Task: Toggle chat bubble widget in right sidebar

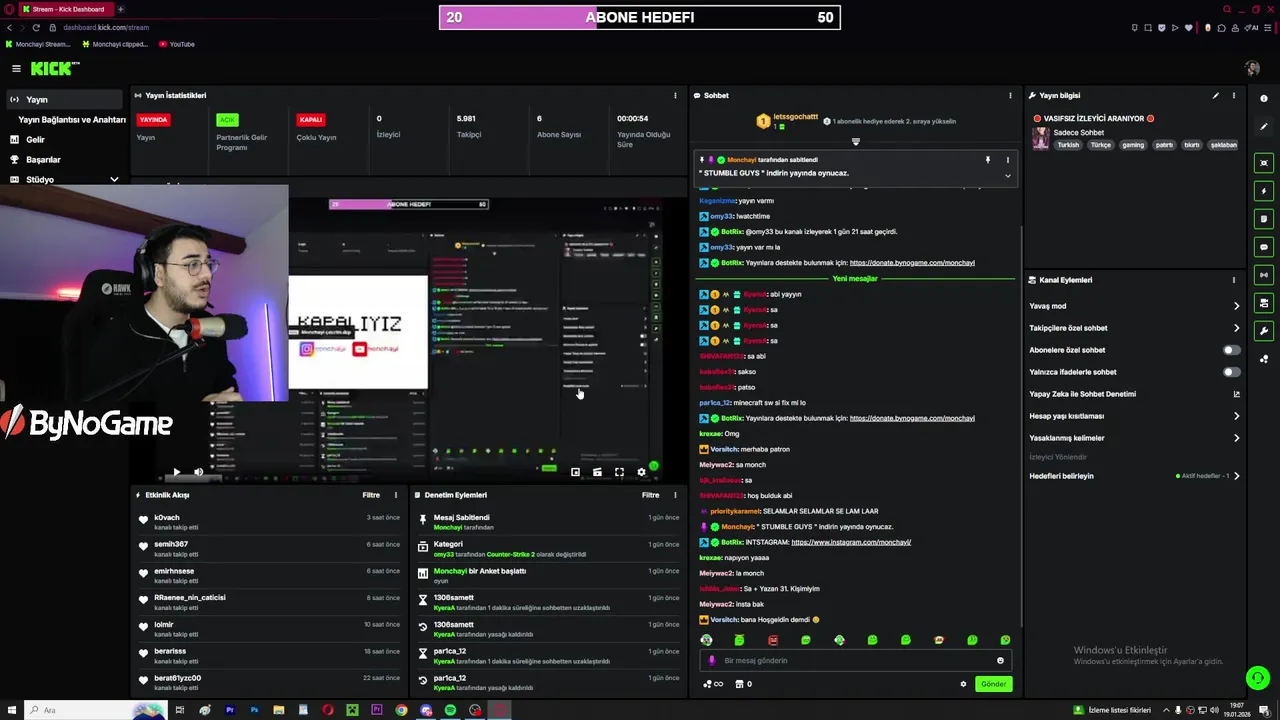Action: point(1264,247)
